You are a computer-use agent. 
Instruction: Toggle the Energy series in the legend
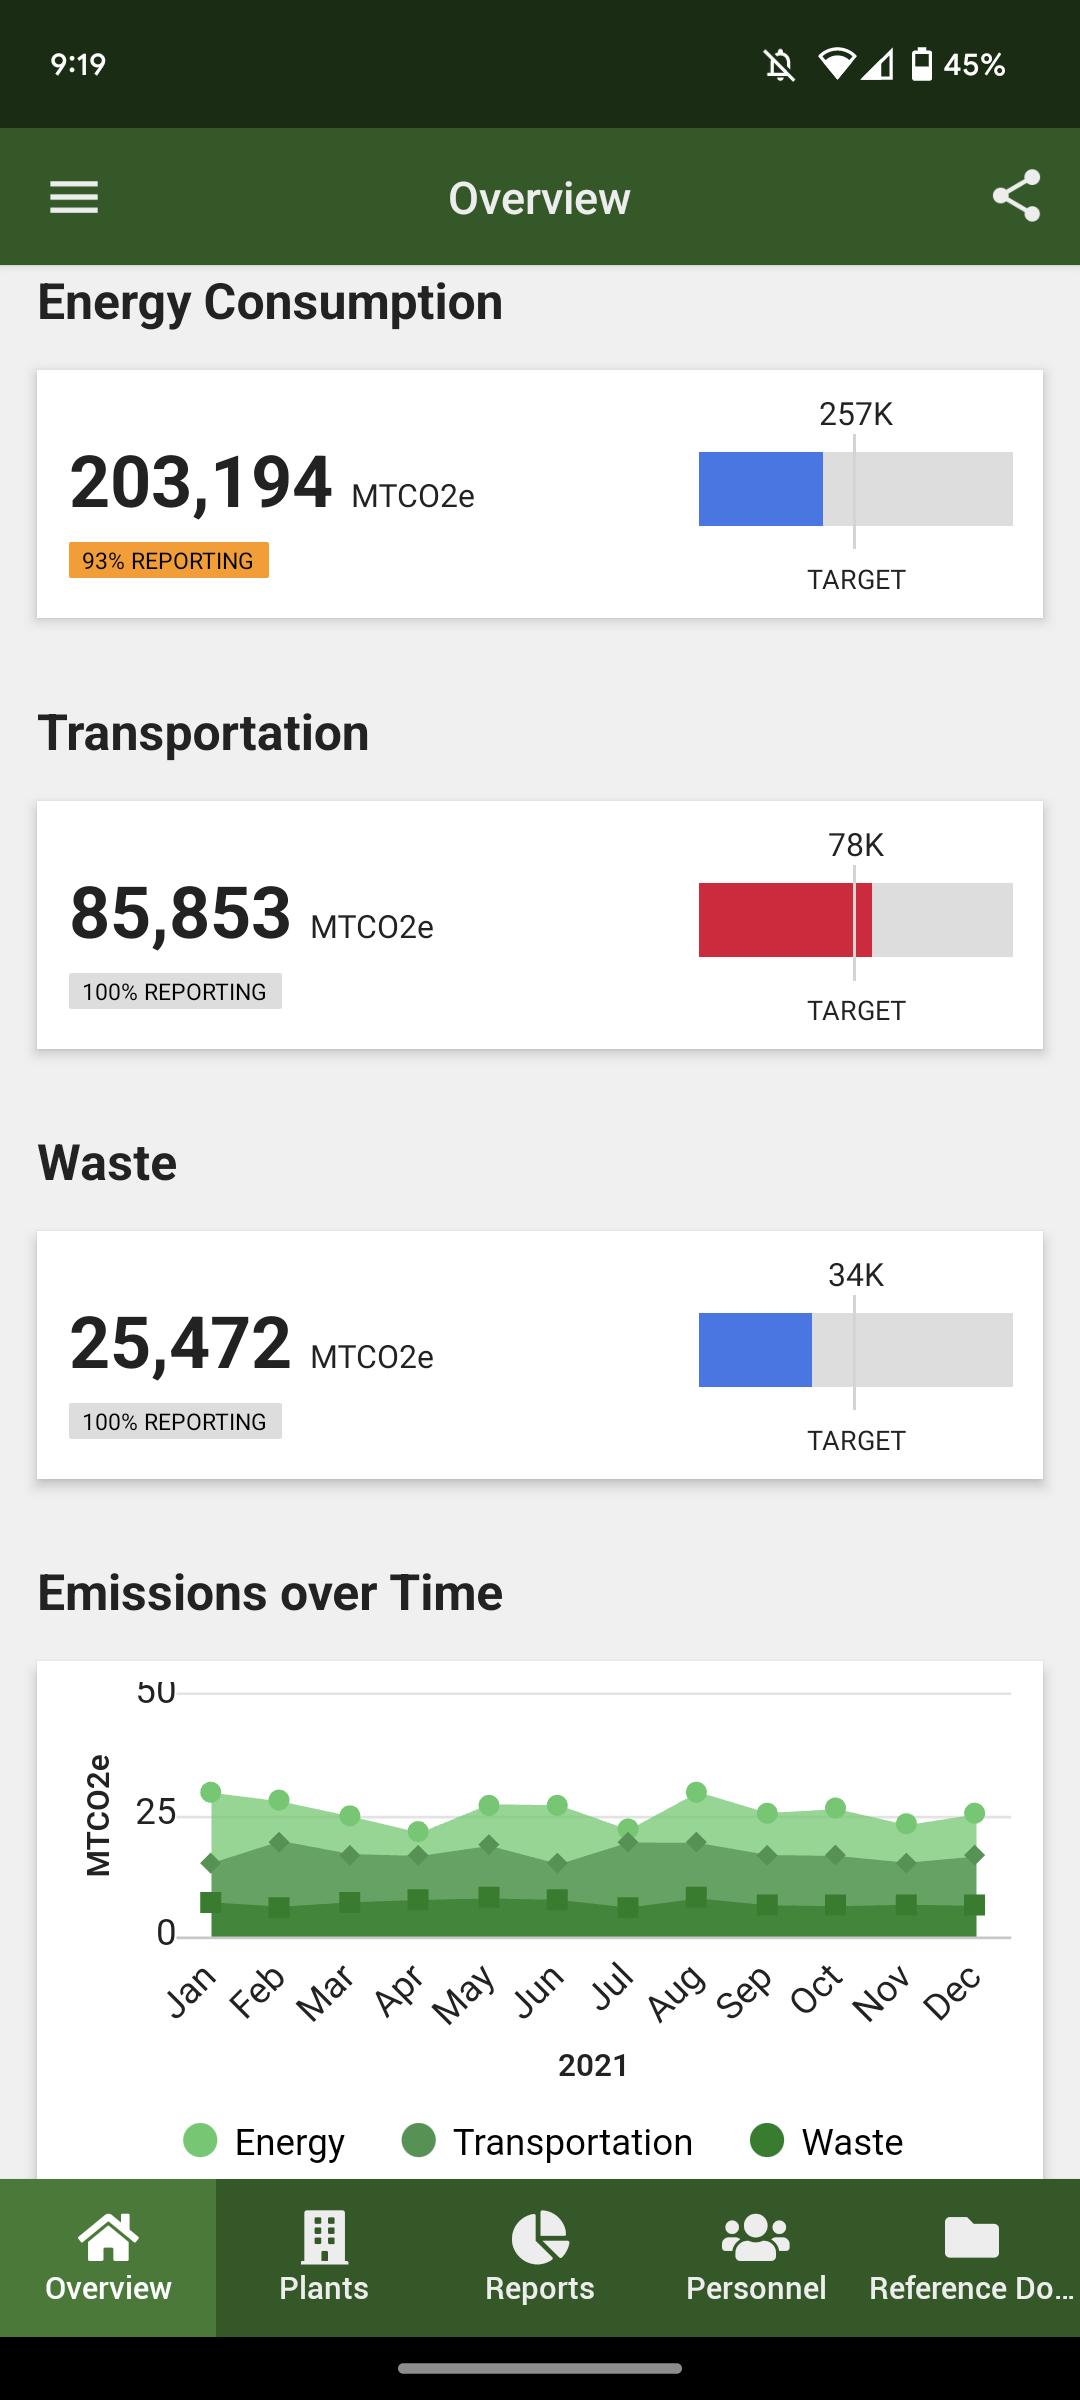pyautogui.click(x=265, y=2142)
